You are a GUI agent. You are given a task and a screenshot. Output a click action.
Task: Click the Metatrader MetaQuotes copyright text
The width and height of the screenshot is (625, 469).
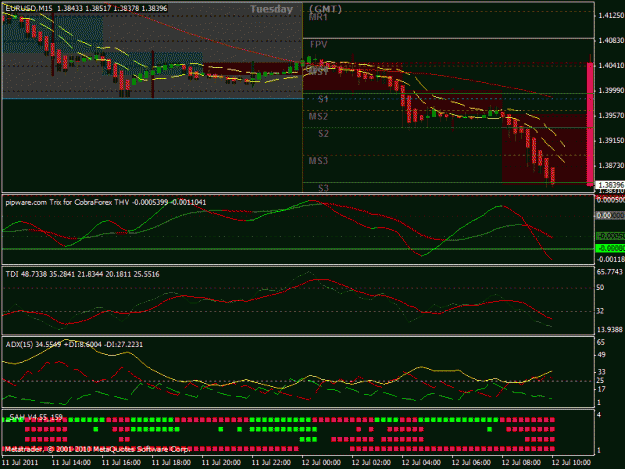97,449
